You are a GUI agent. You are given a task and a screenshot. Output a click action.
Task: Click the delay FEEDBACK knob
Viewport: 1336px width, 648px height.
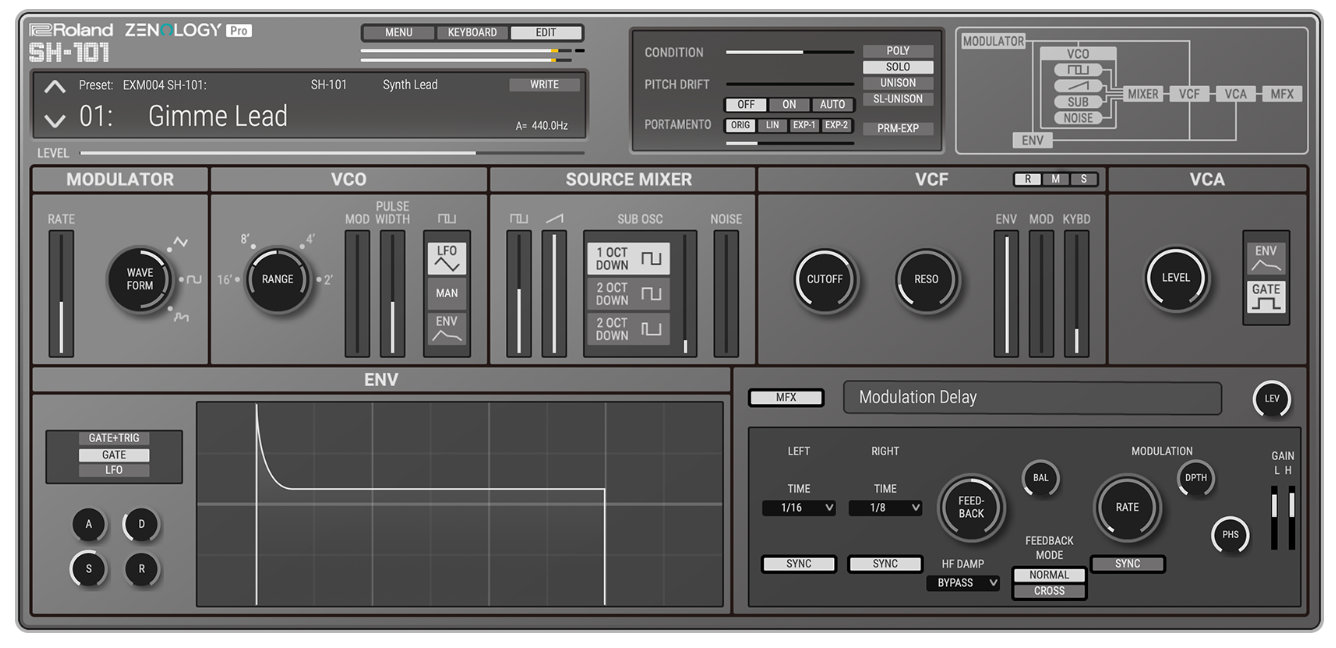pos(971,507)
